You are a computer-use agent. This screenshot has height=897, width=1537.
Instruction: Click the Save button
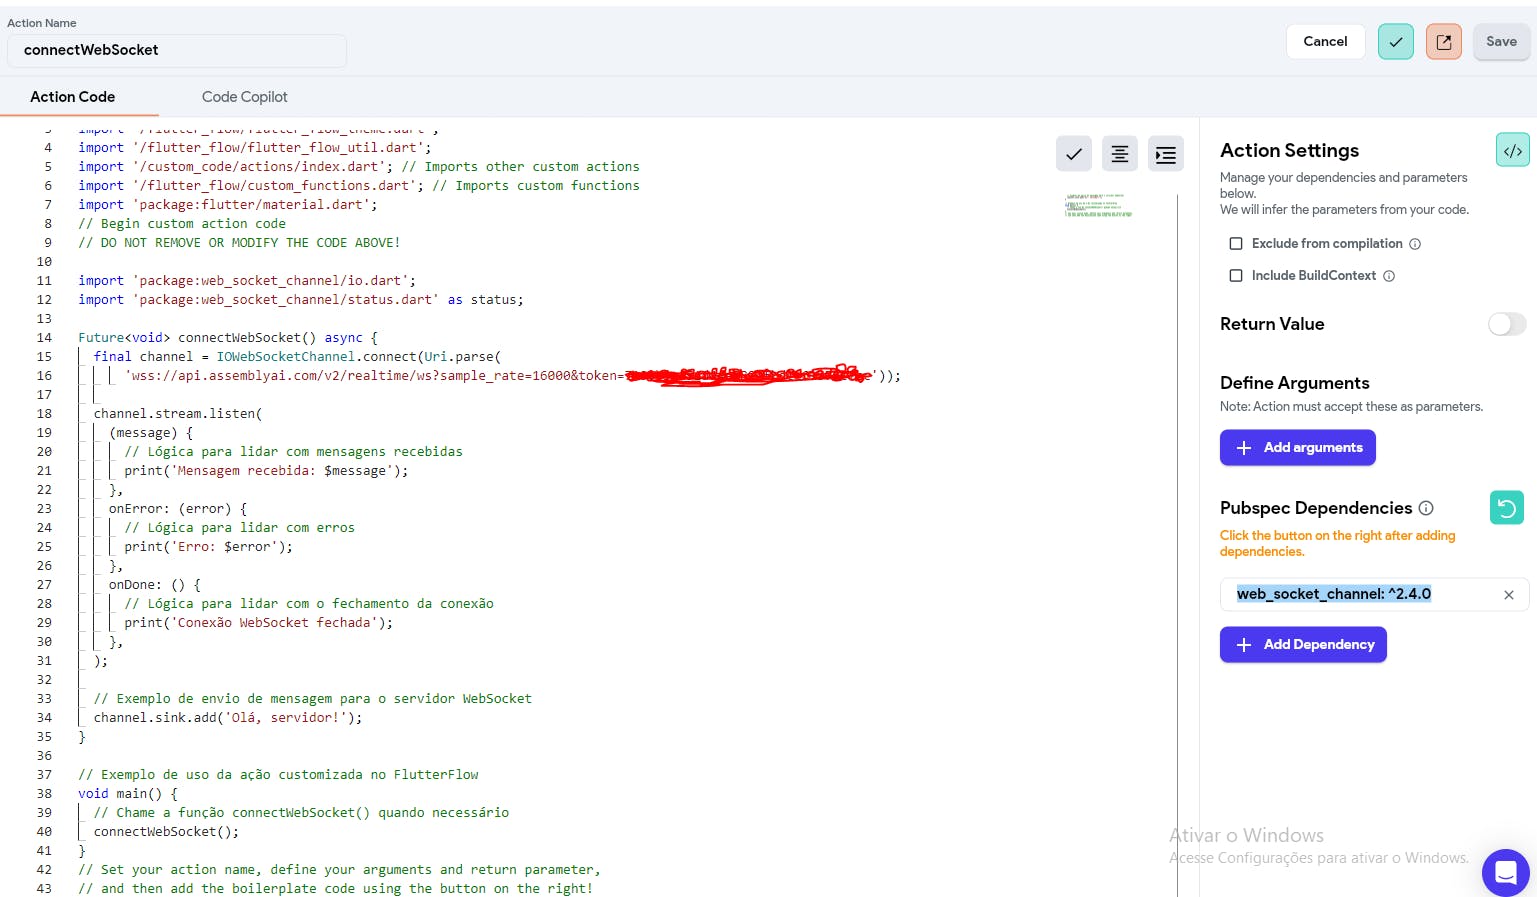coord(1501,42)
